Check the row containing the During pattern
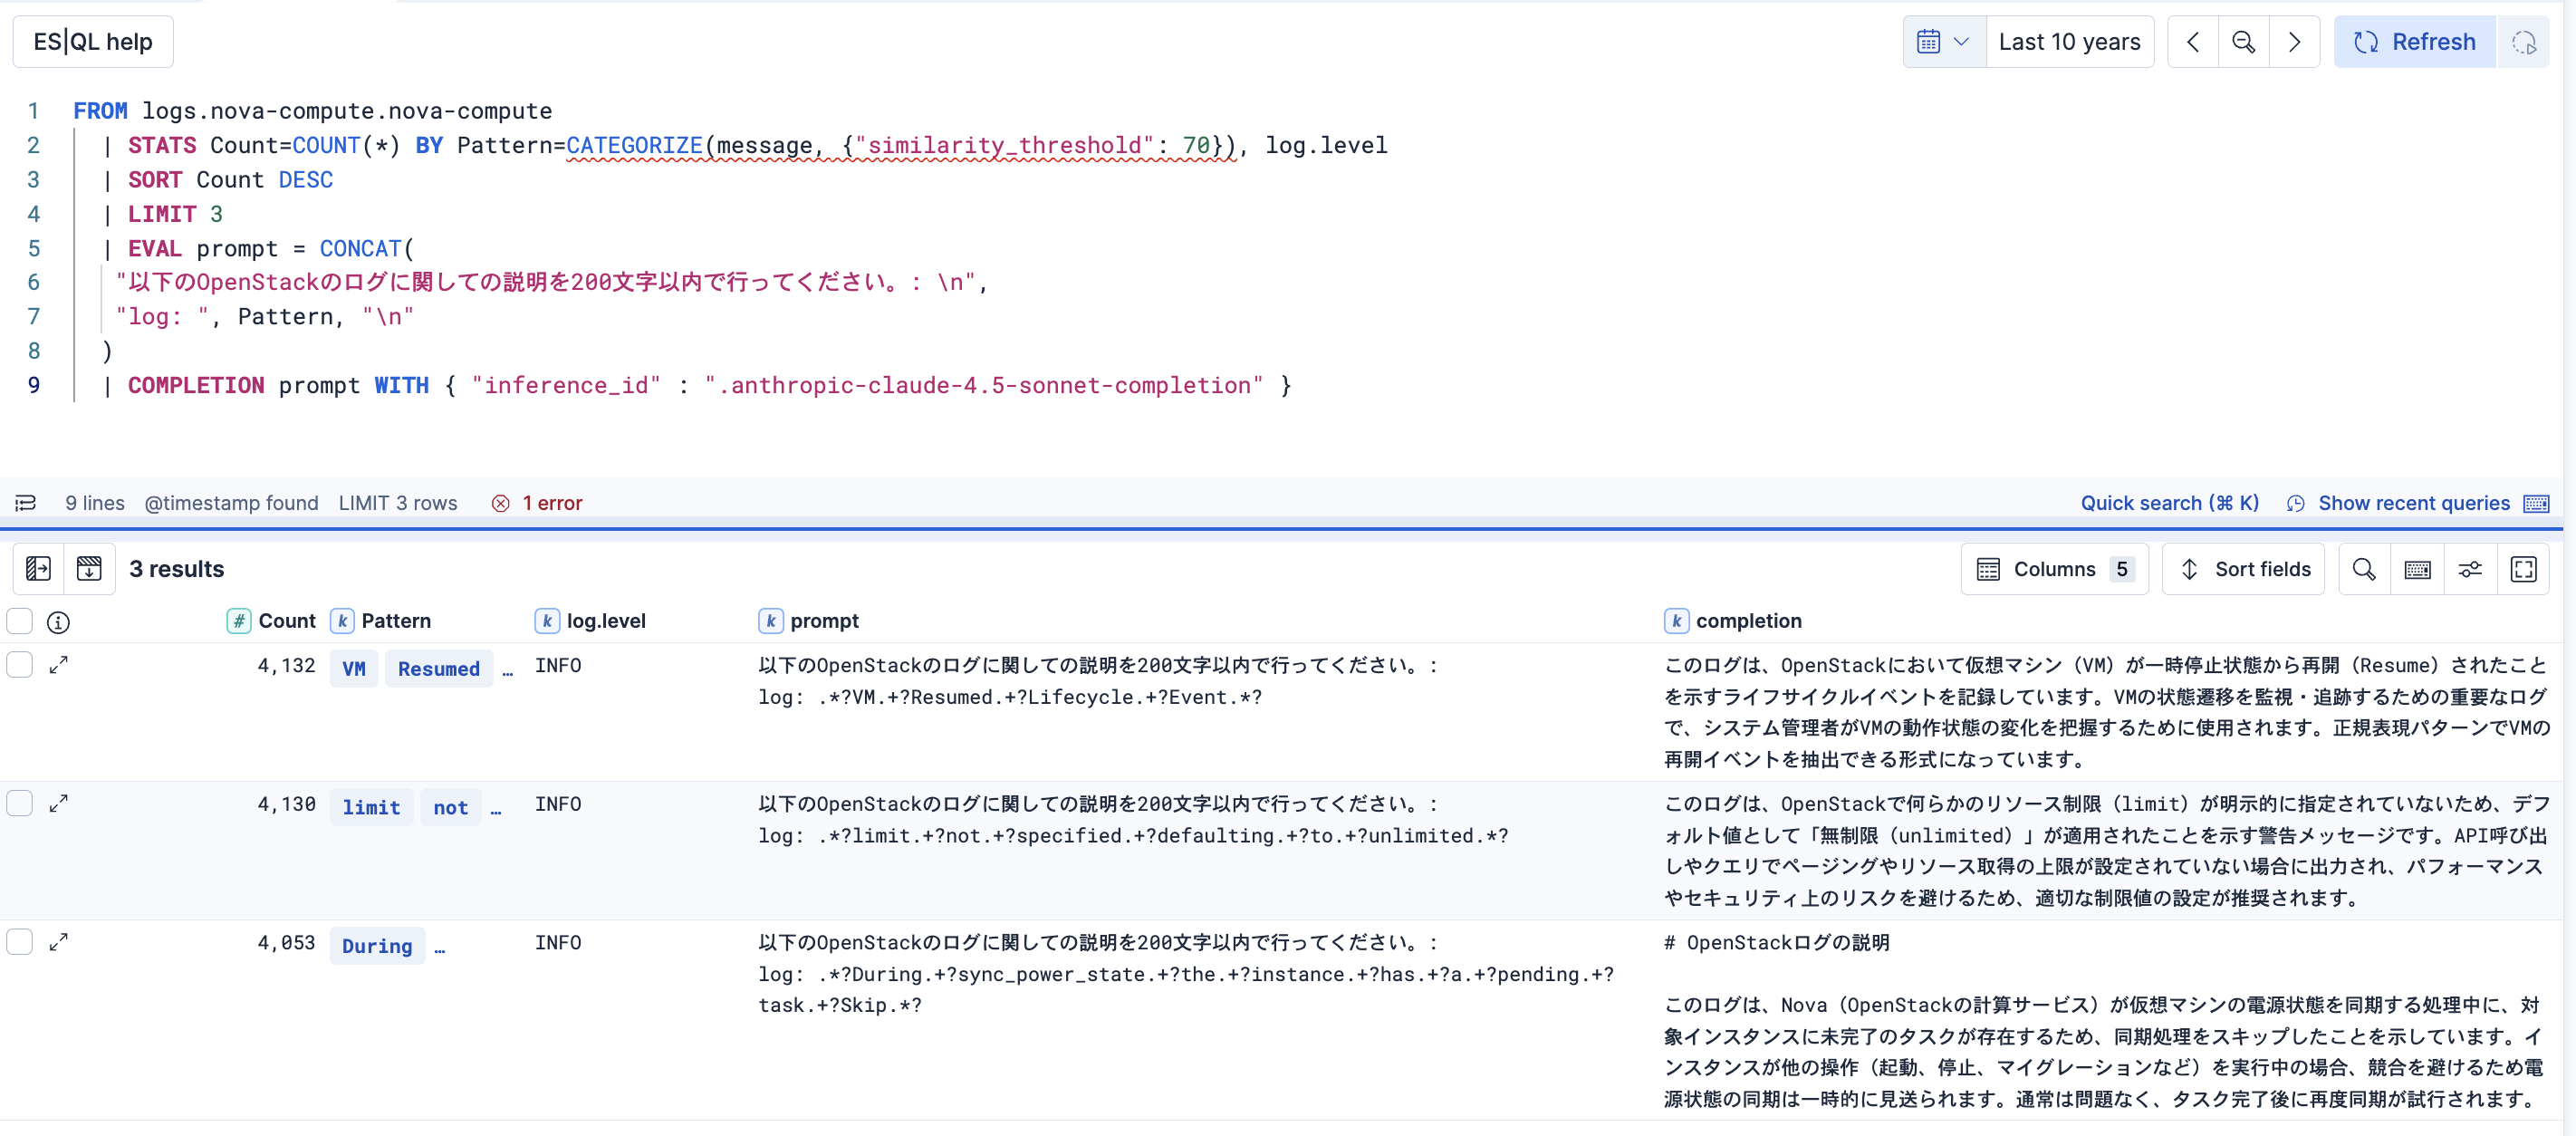The height and width of the screenshot is (1136, 2576). coord(19,942)
